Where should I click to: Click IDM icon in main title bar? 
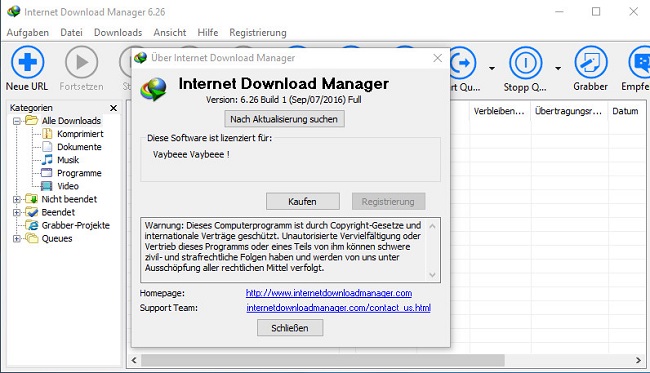click(x=14, y=12)
